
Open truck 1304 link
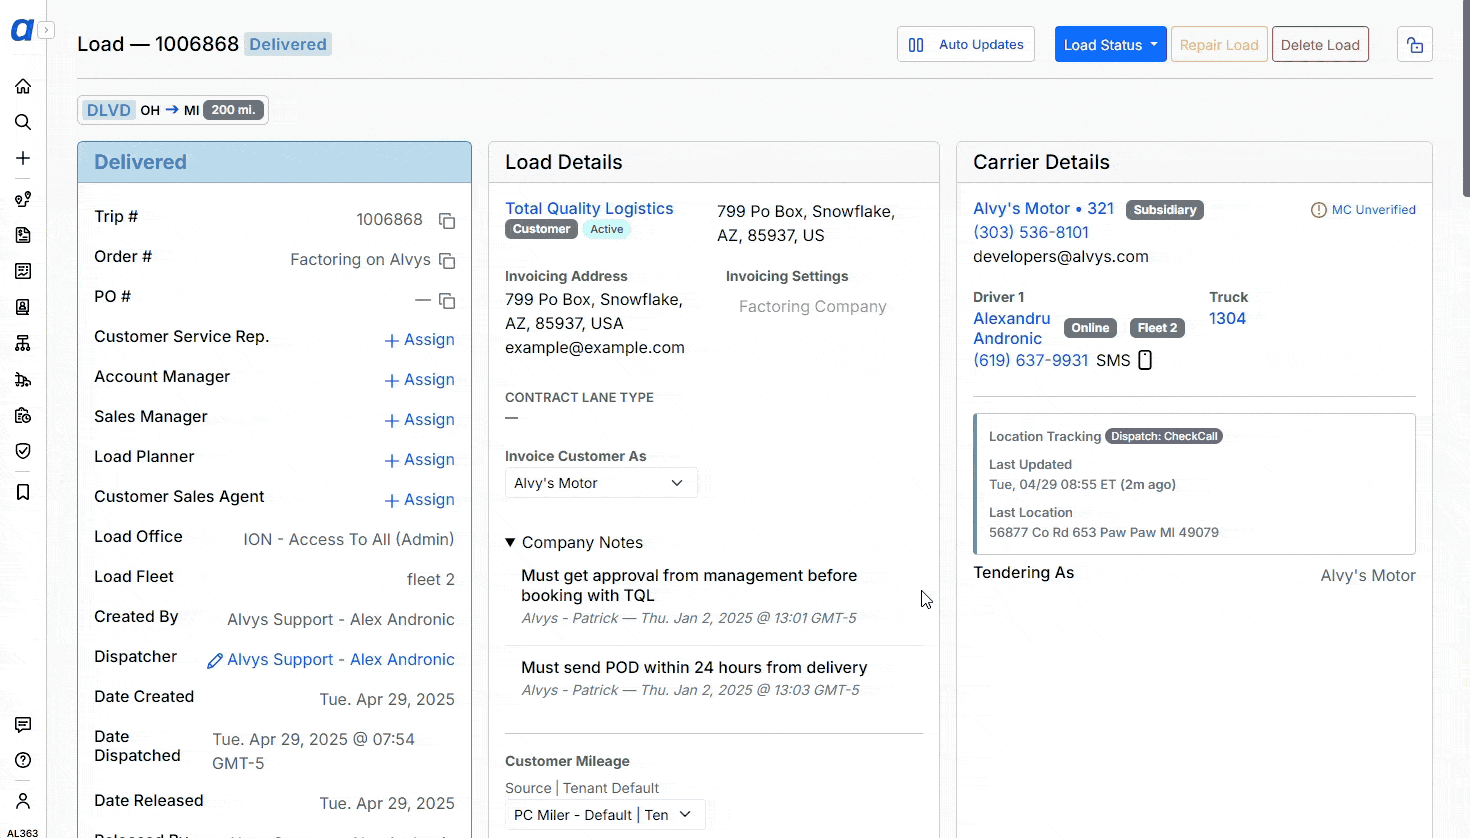(x=1227, y=318)
